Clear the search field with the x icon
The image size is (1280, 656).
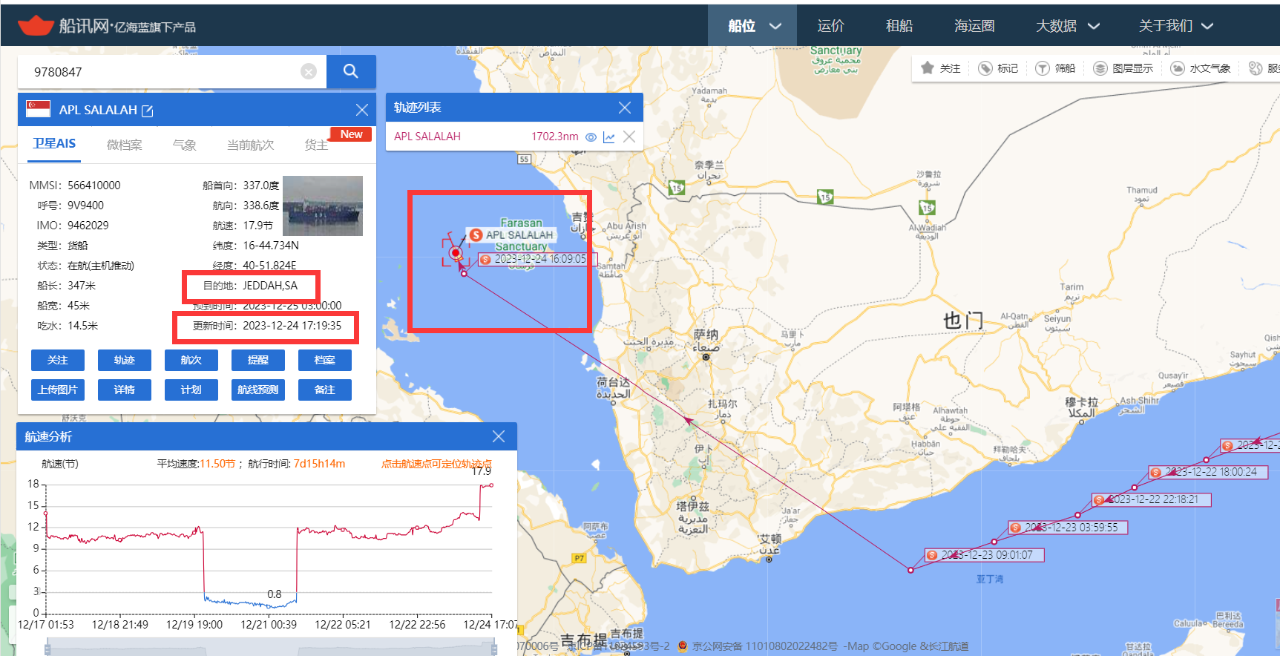tap(309, 72)
